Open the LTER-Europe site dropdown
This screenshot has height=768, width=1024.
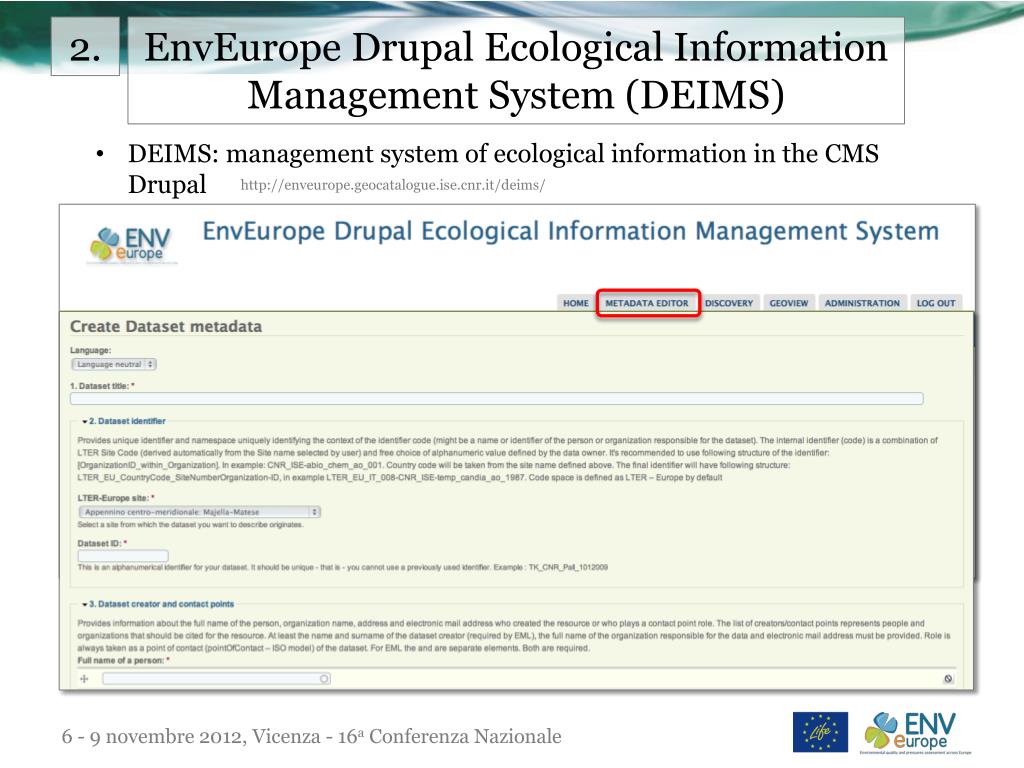pos(199,512)
